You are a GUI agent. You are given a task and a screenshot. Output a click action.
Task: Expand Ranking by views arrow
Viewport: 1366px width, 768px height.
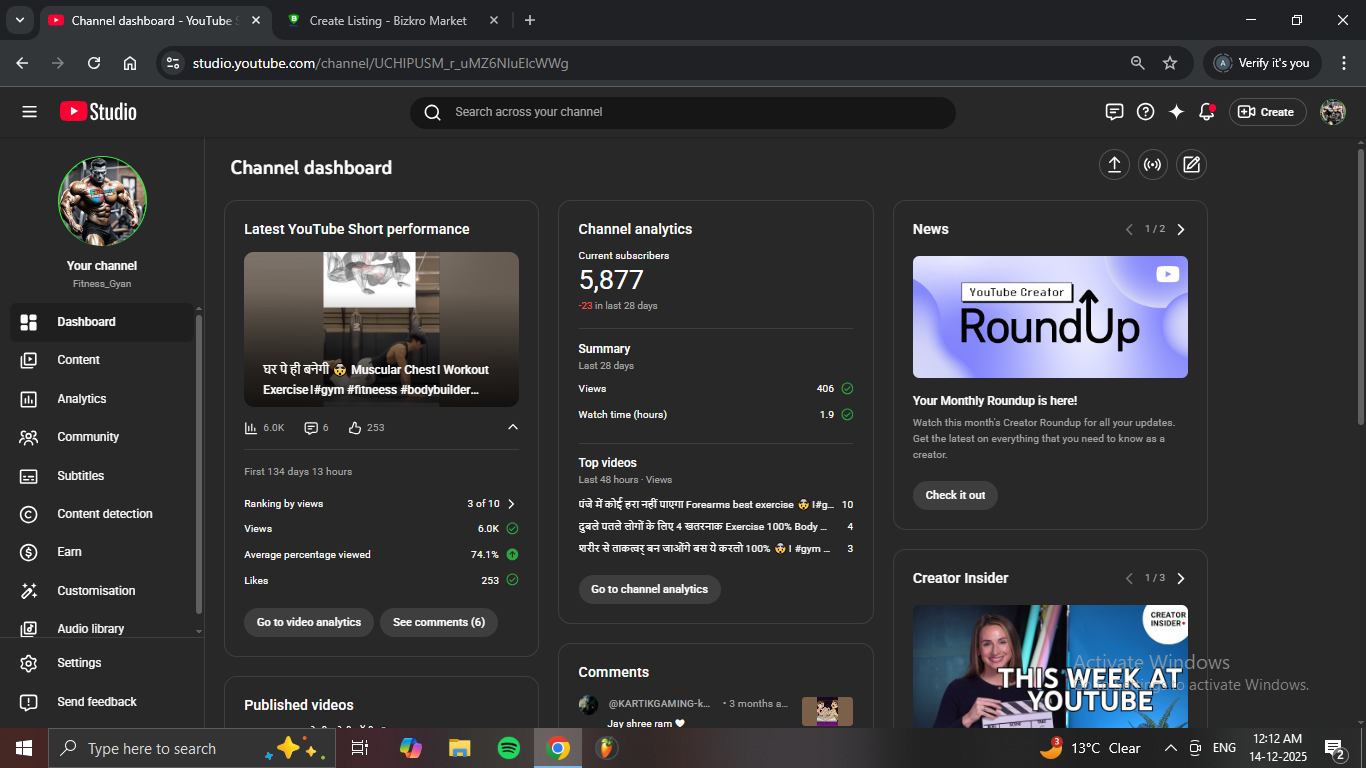tap(511, 504)
